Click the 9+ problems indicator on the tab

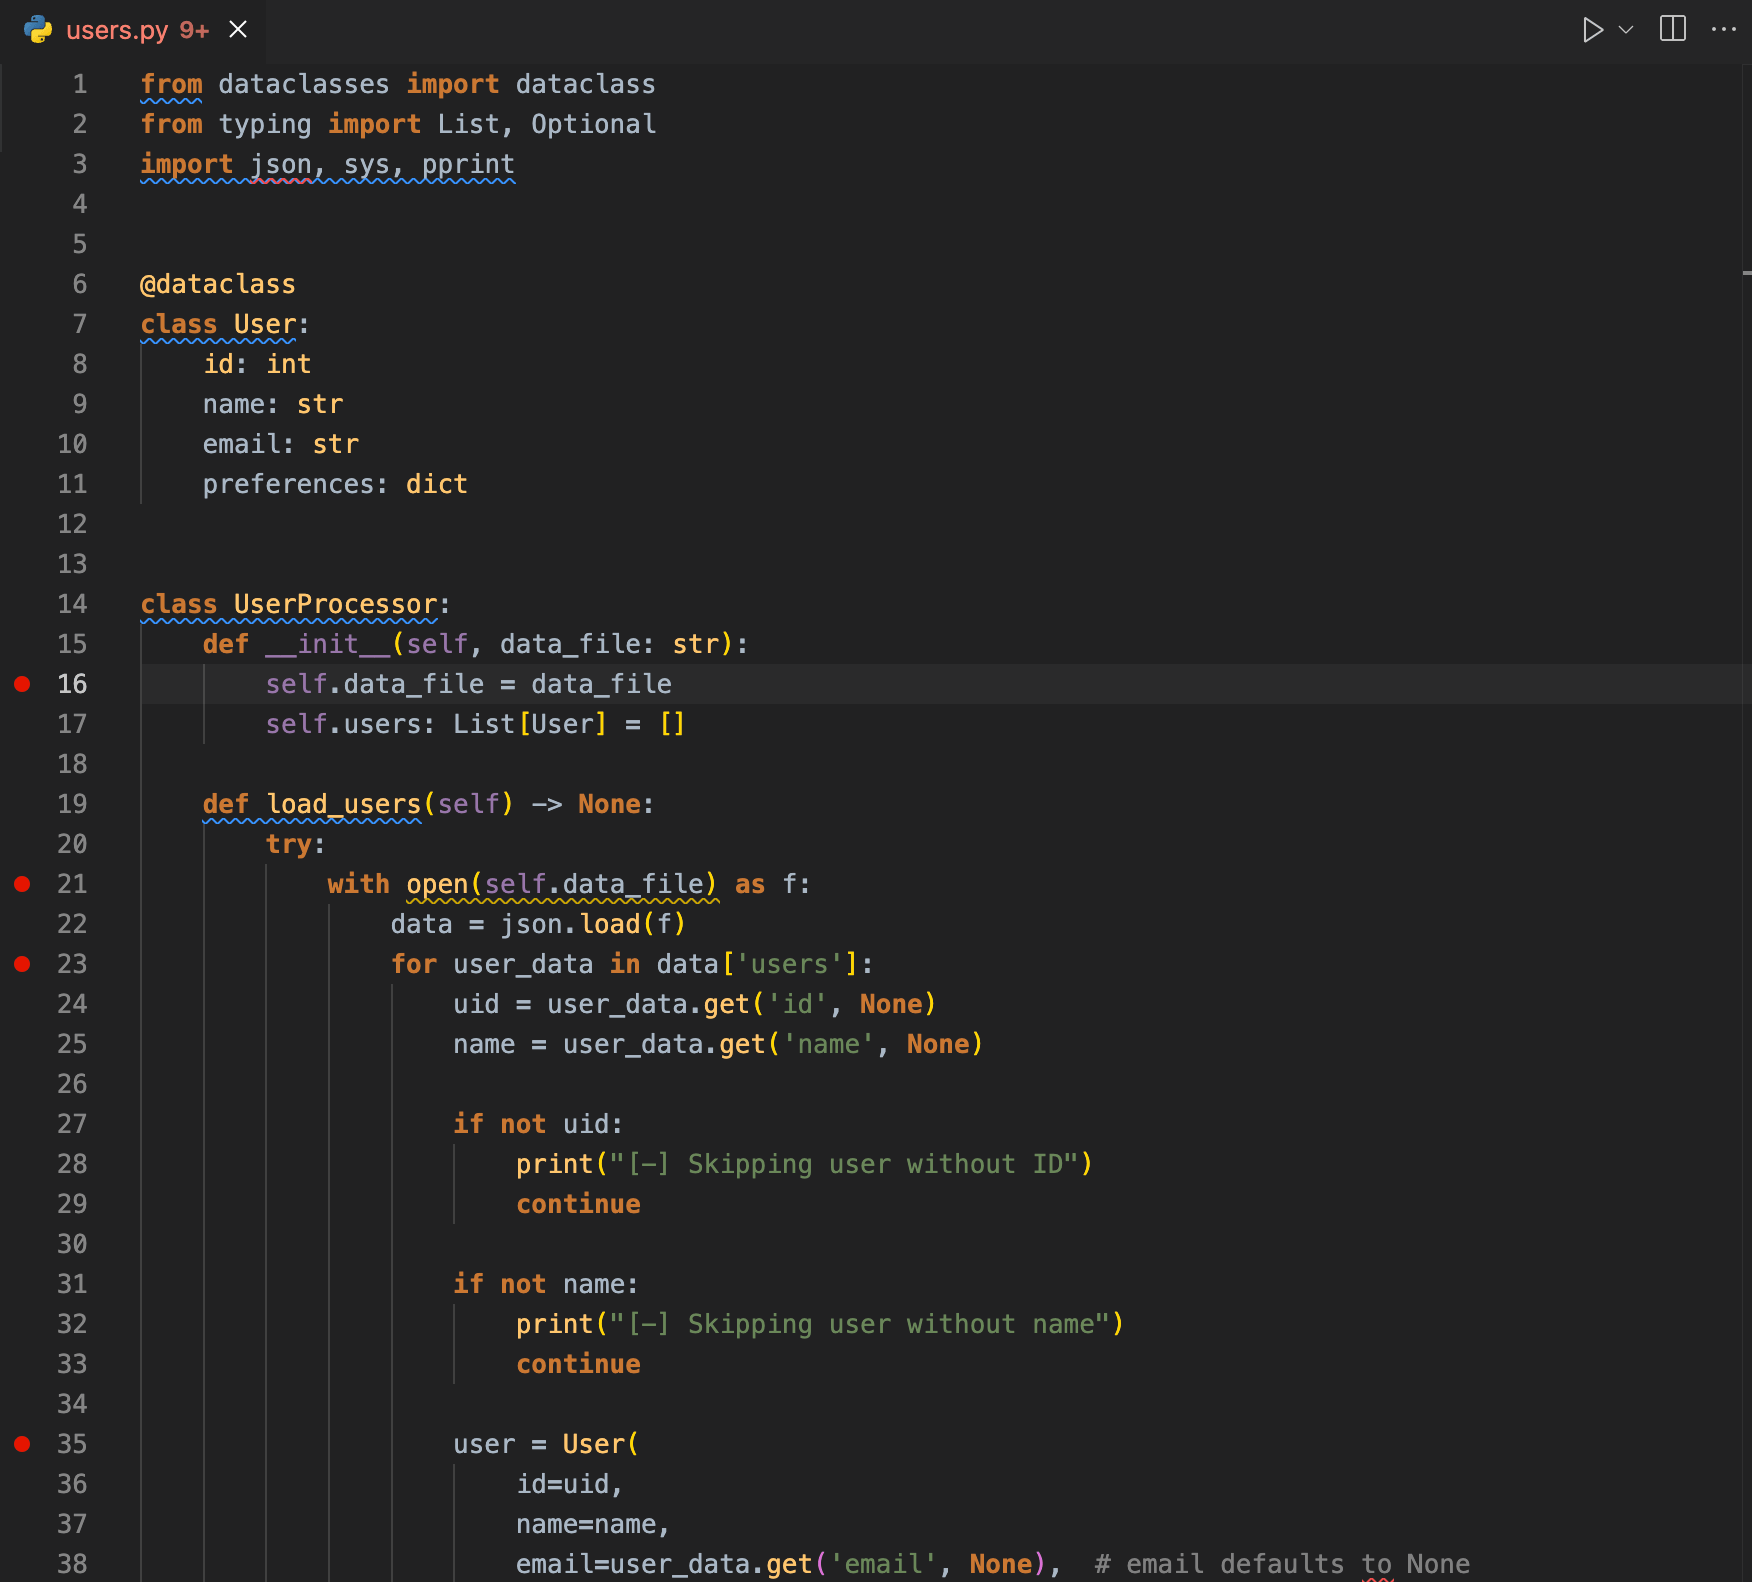[193, 29]
